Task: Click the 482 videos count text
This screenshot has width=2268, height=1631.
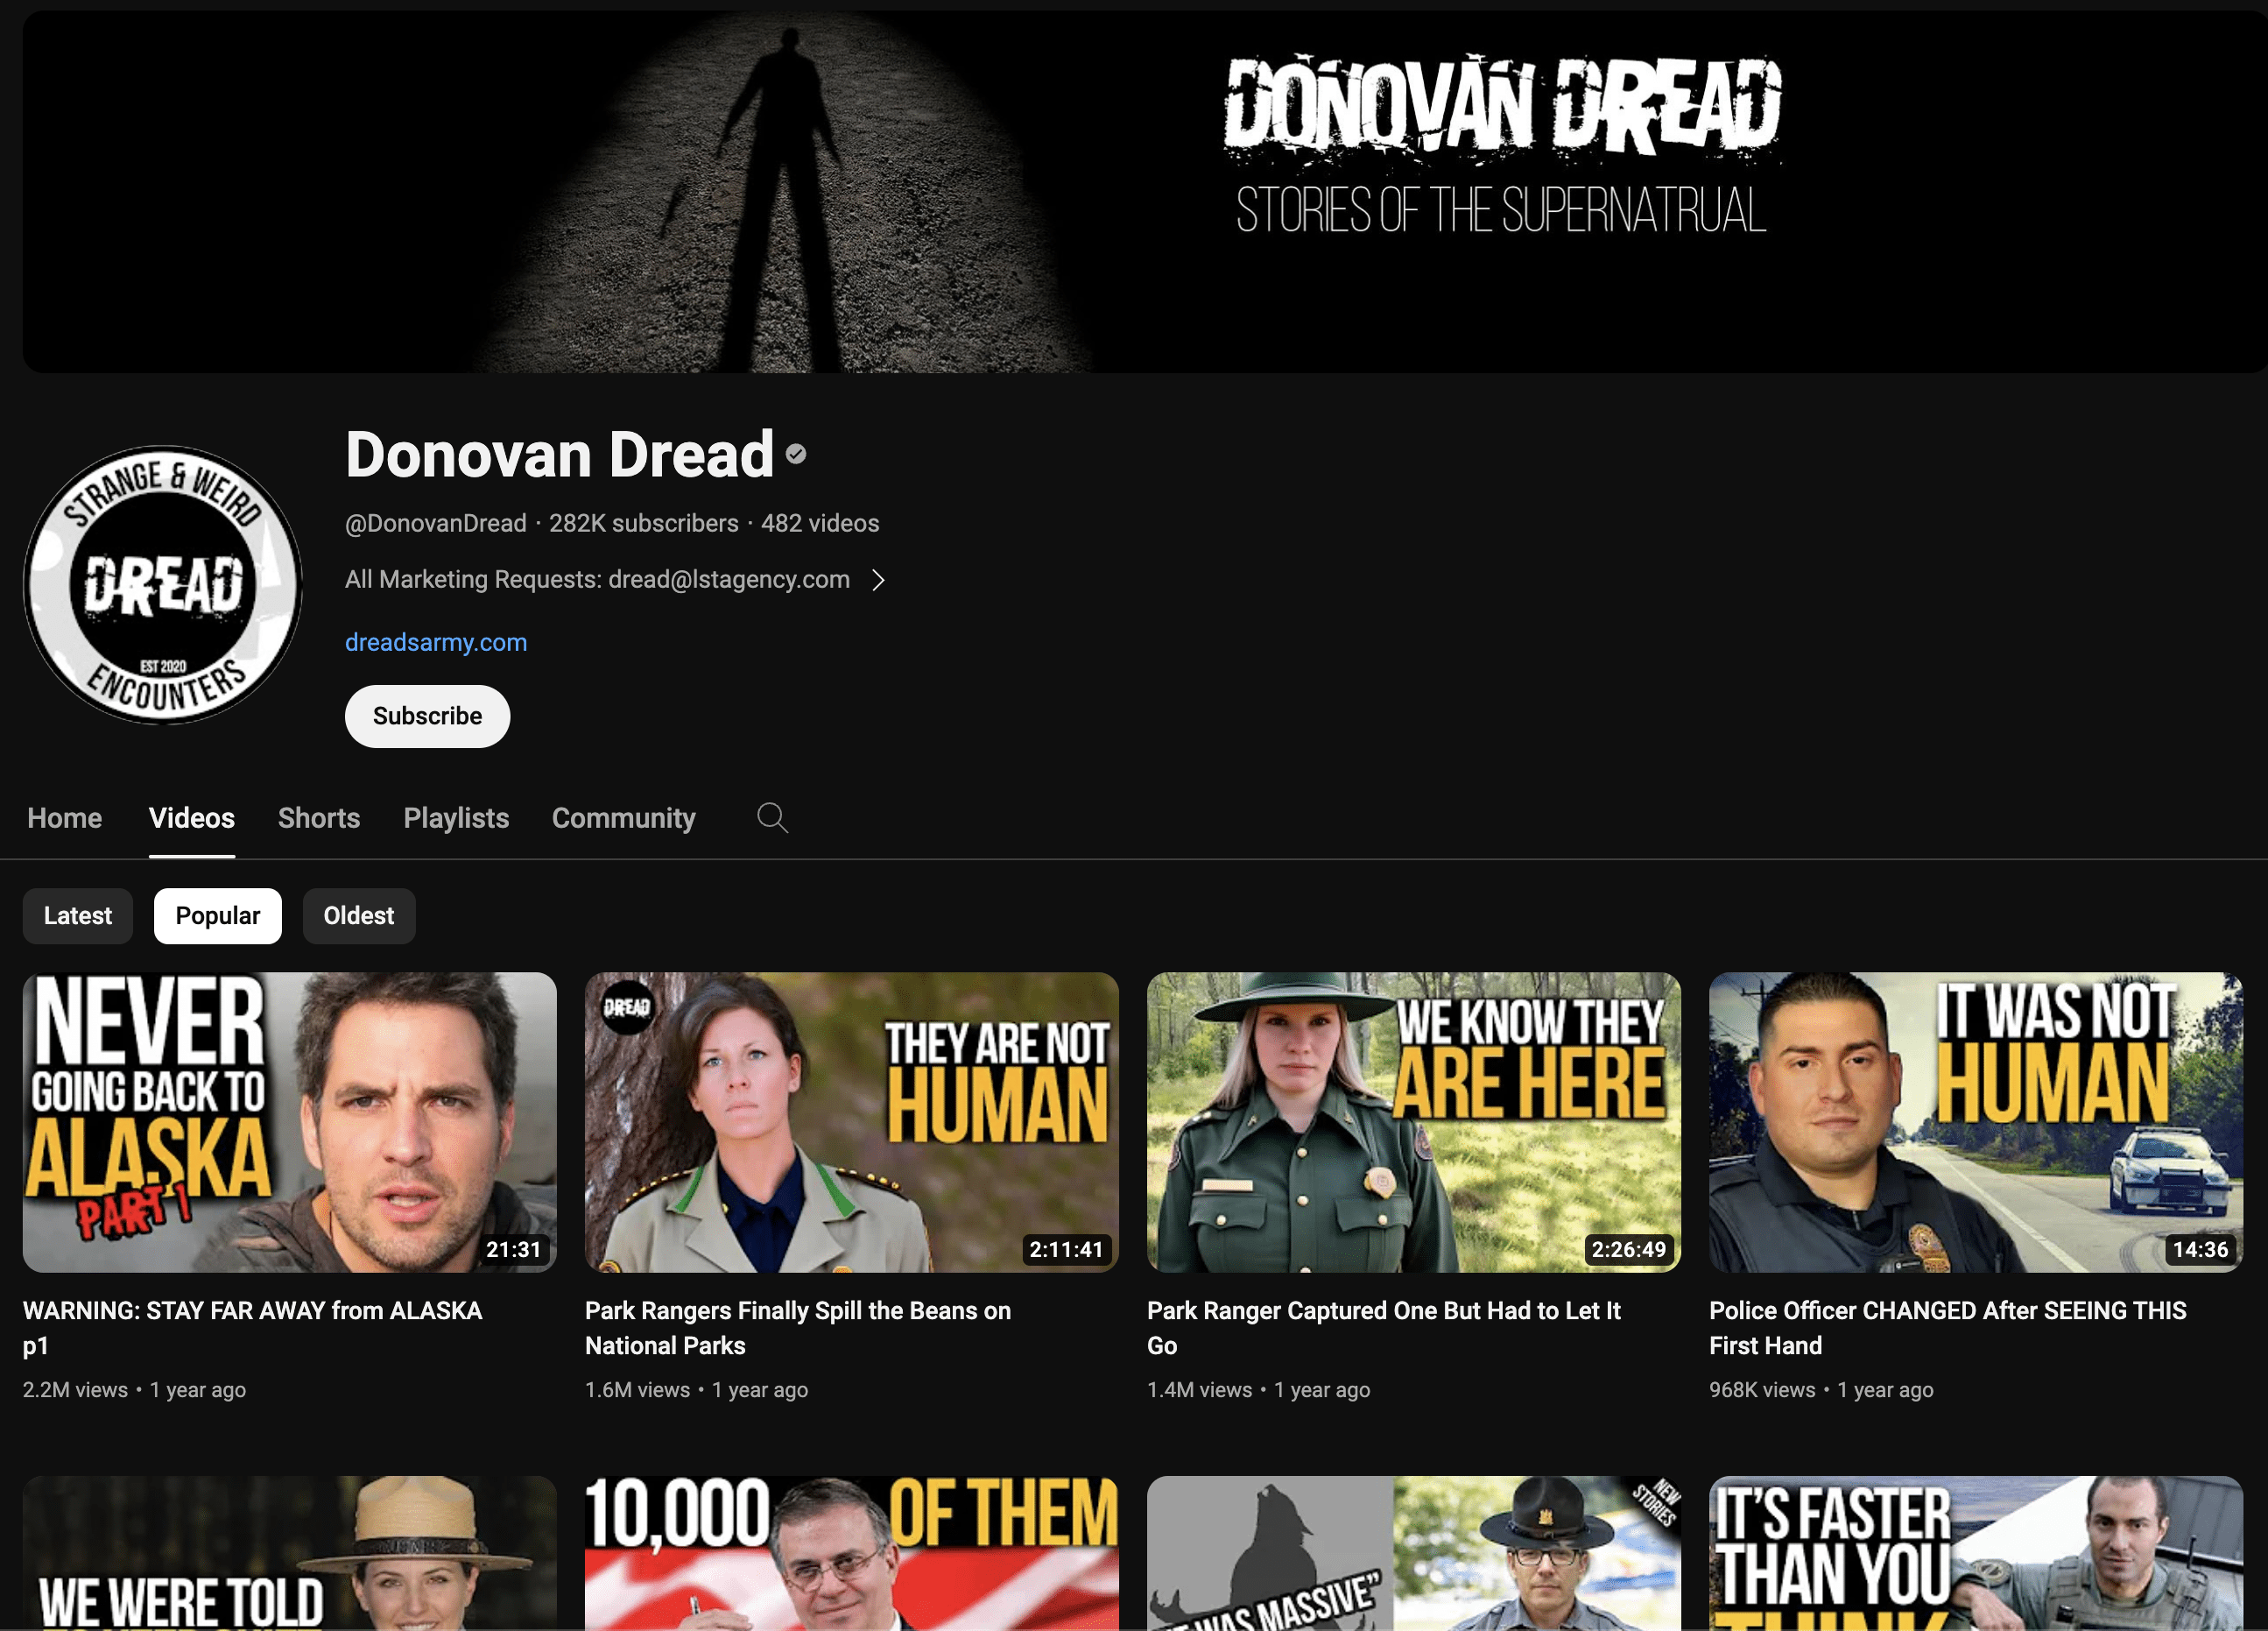Action: [x=820, y=523]
